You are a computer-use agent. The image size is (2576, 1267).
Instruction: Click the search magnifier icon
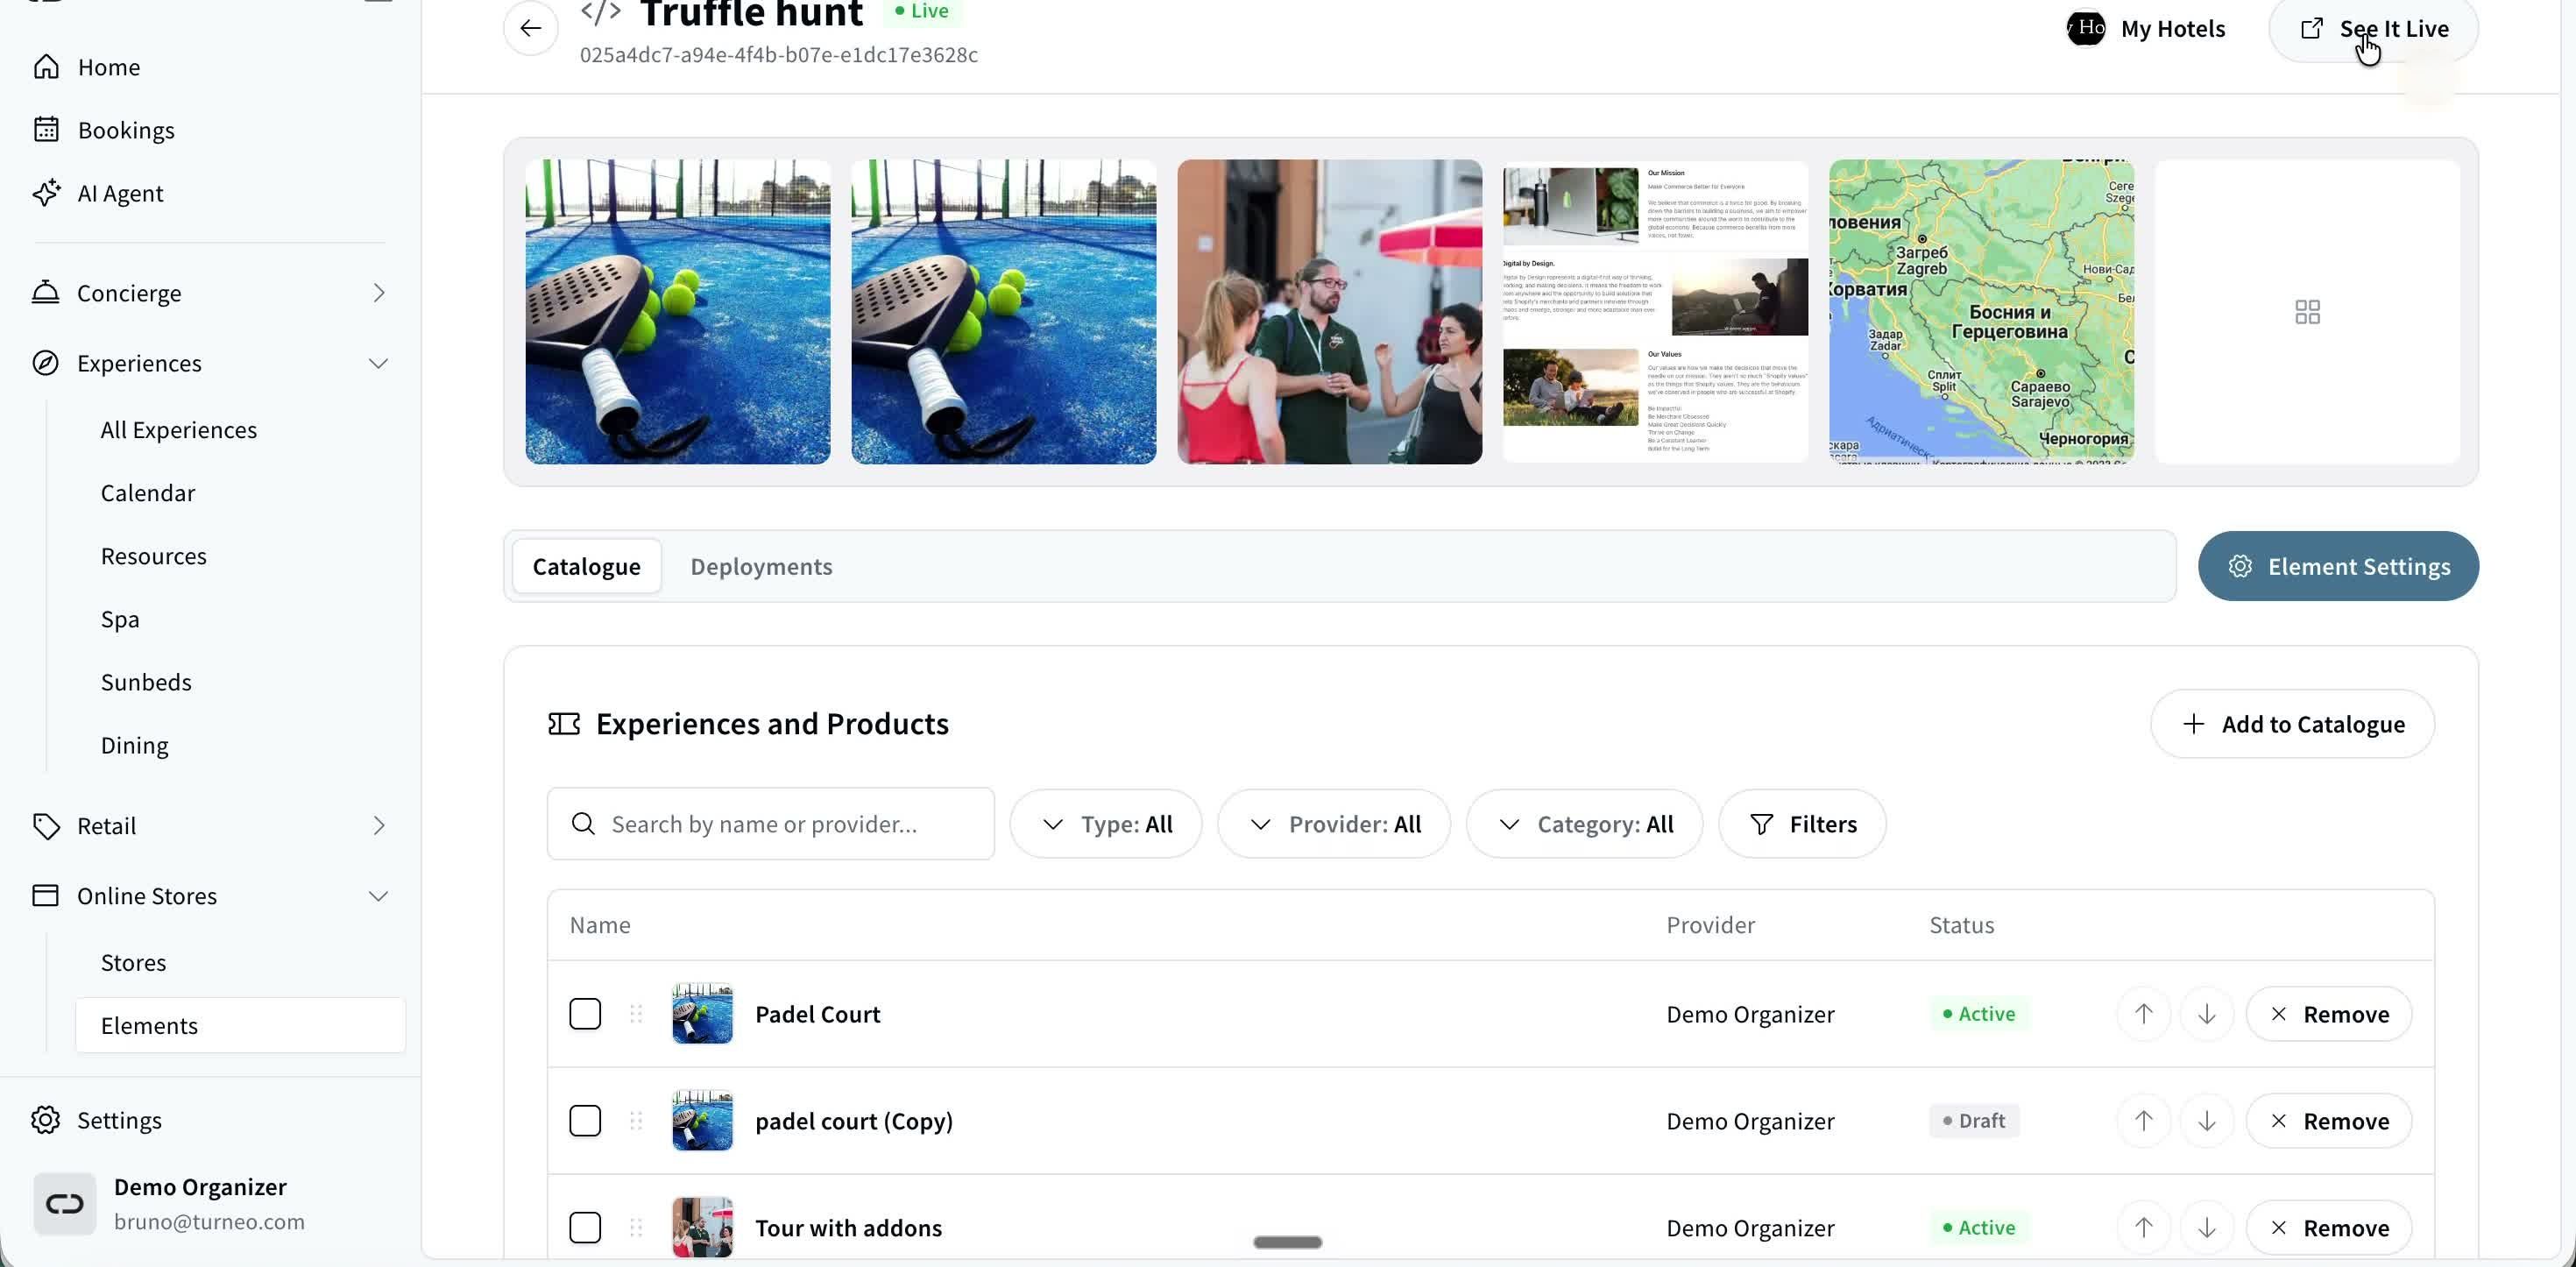tap(583, 824)
